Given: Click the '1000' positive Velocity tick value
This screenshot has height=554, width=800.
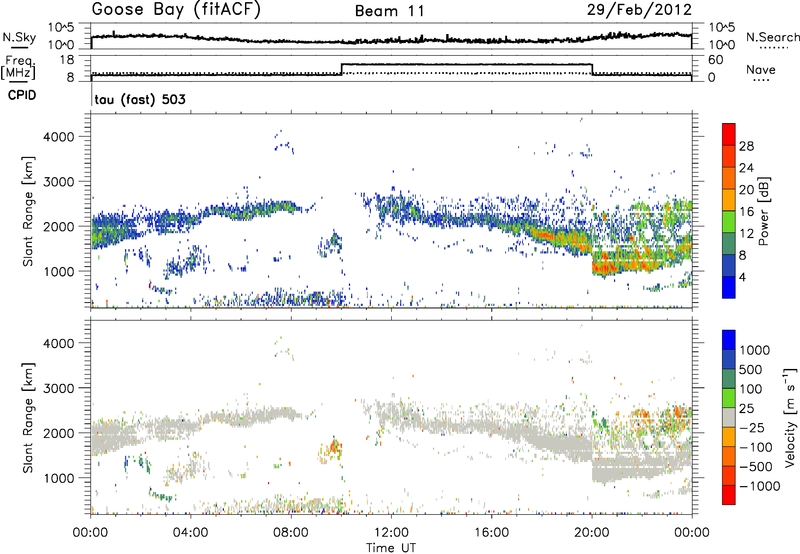Looking at the screenshot, I should pos(754,350).
